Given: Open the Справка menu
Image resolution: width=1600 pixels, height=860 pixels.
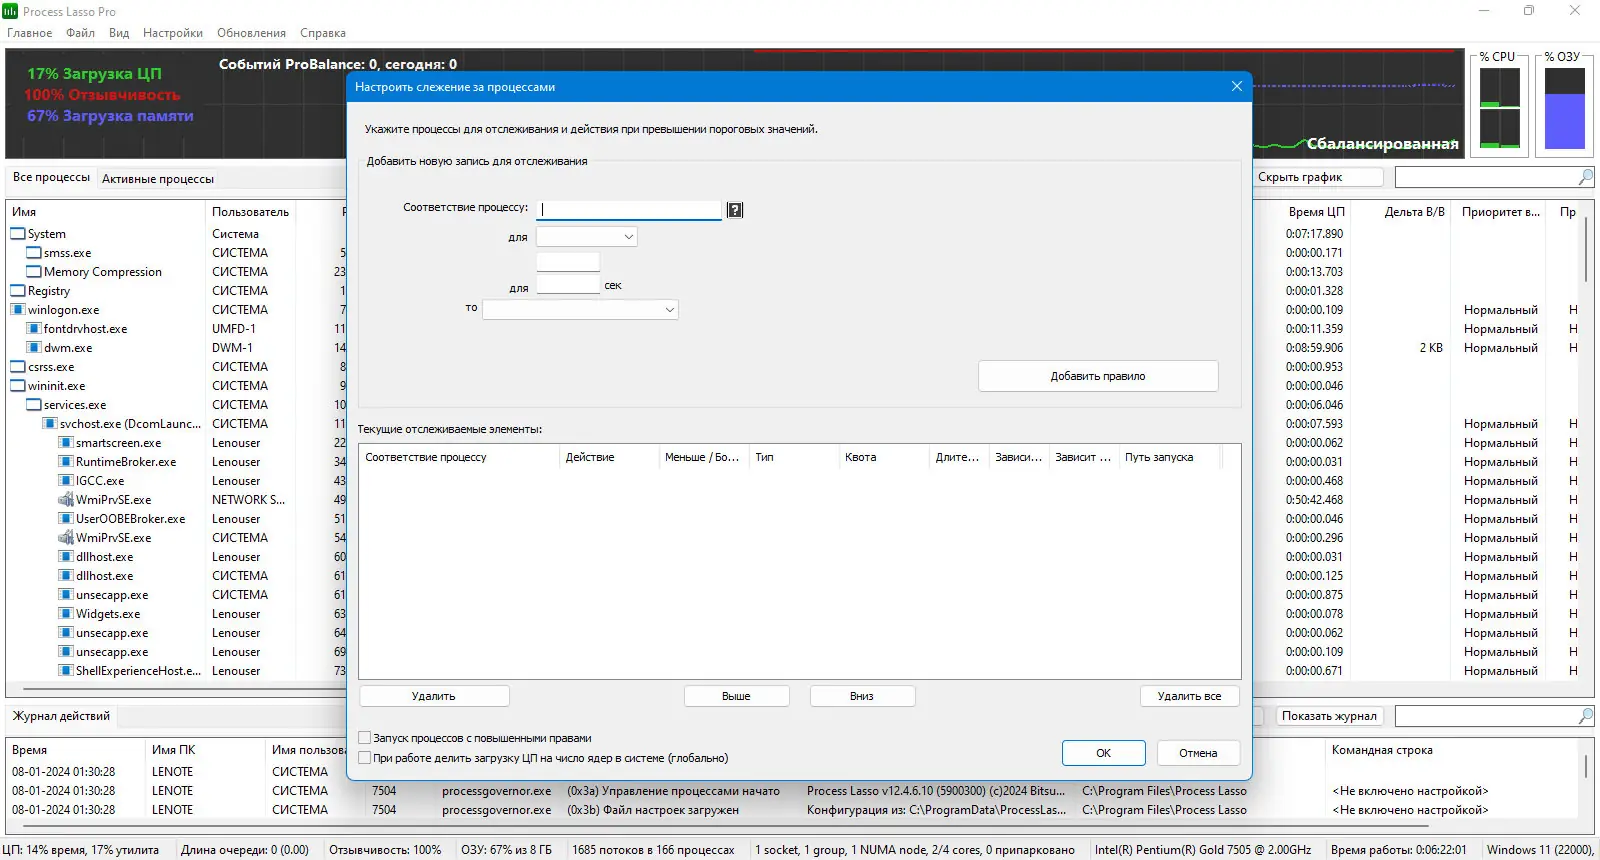Looking at the screenshot, I should click(323, 33).
